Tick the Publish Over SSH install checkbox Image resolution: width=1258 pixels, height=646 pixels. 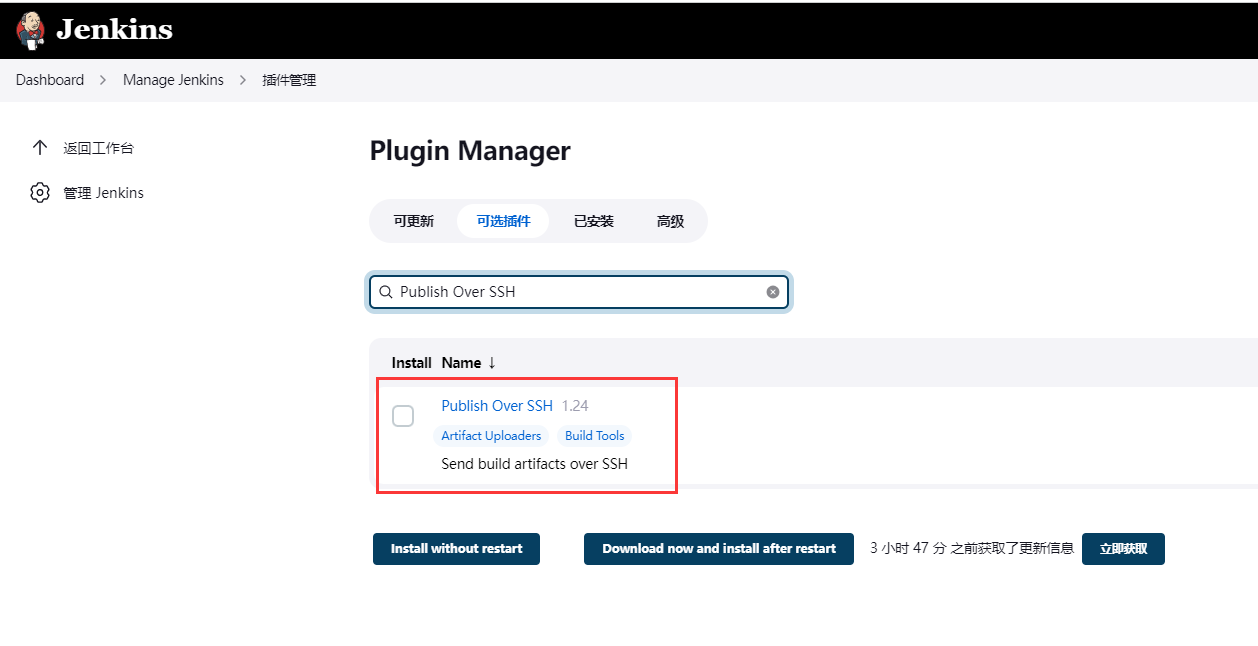403,416
